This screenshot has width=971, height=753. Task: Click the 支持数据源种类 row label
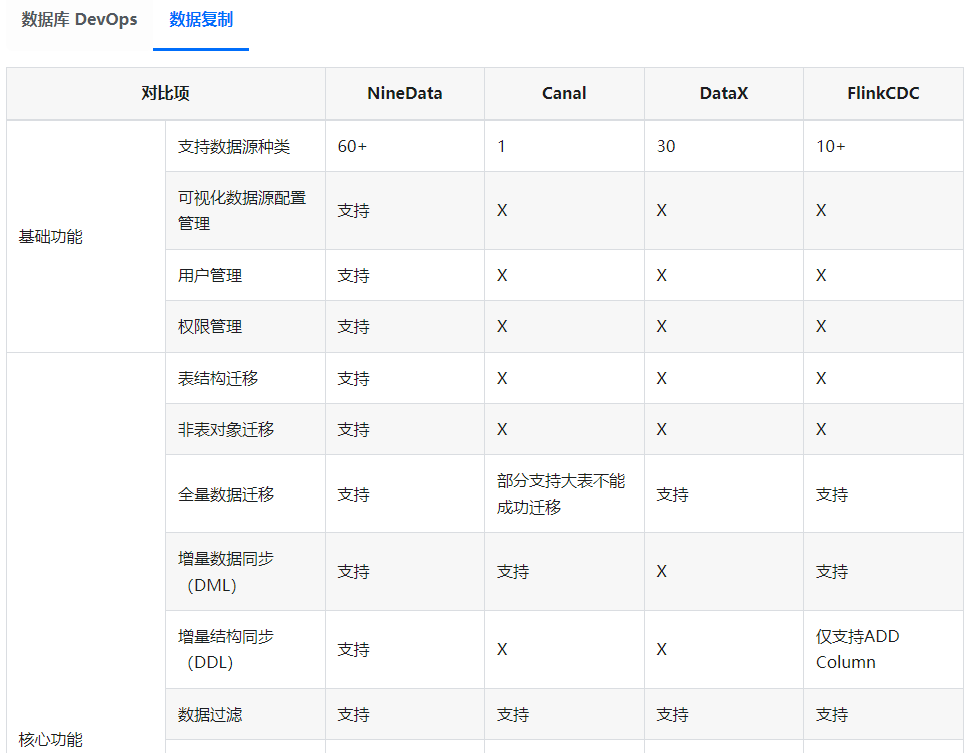[x=234, y=147]
